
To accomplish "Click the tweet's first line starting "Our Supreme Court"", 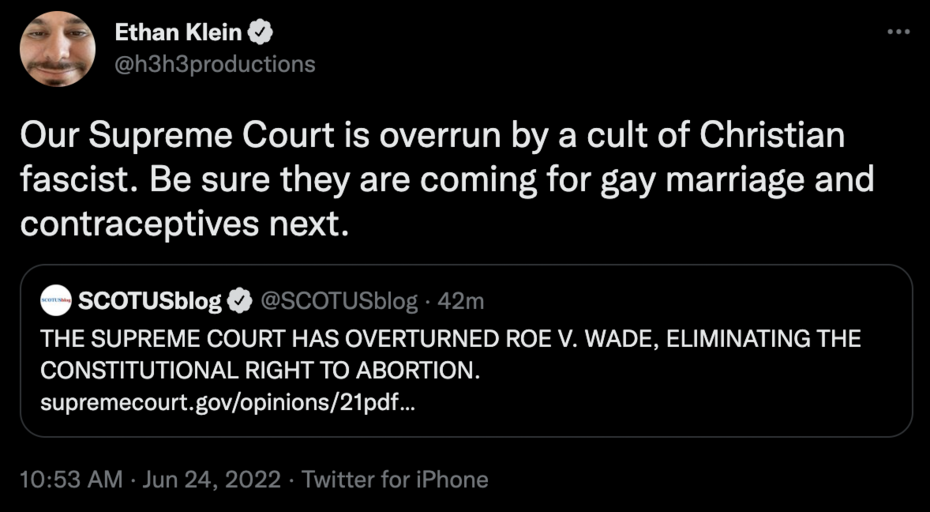I will coord(430,134).
